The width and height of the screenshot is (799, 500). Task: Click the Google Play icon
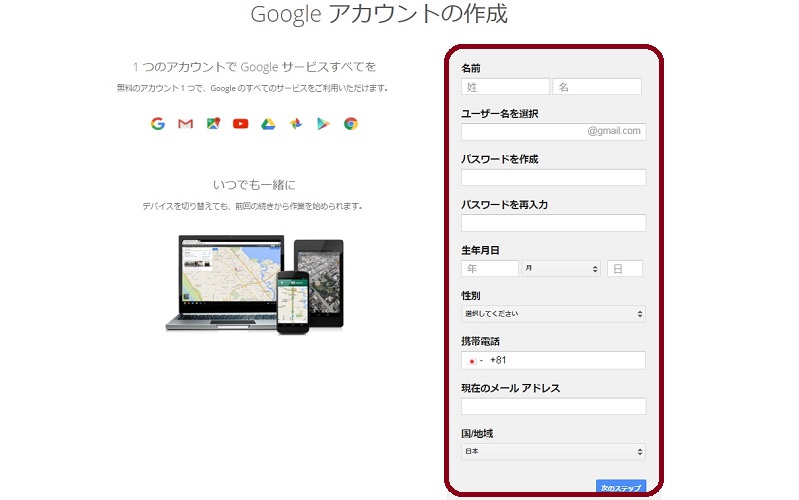pos(323,123)
